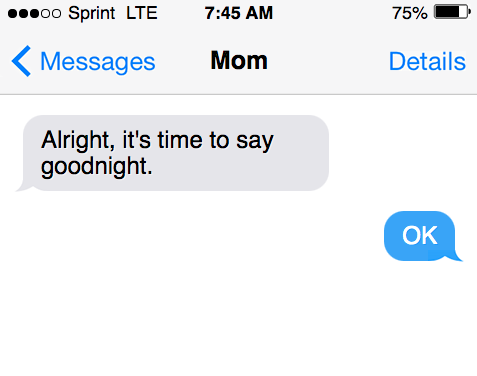
Task: Select the blue OK reply bubble
Action: [x=423, y=236]
